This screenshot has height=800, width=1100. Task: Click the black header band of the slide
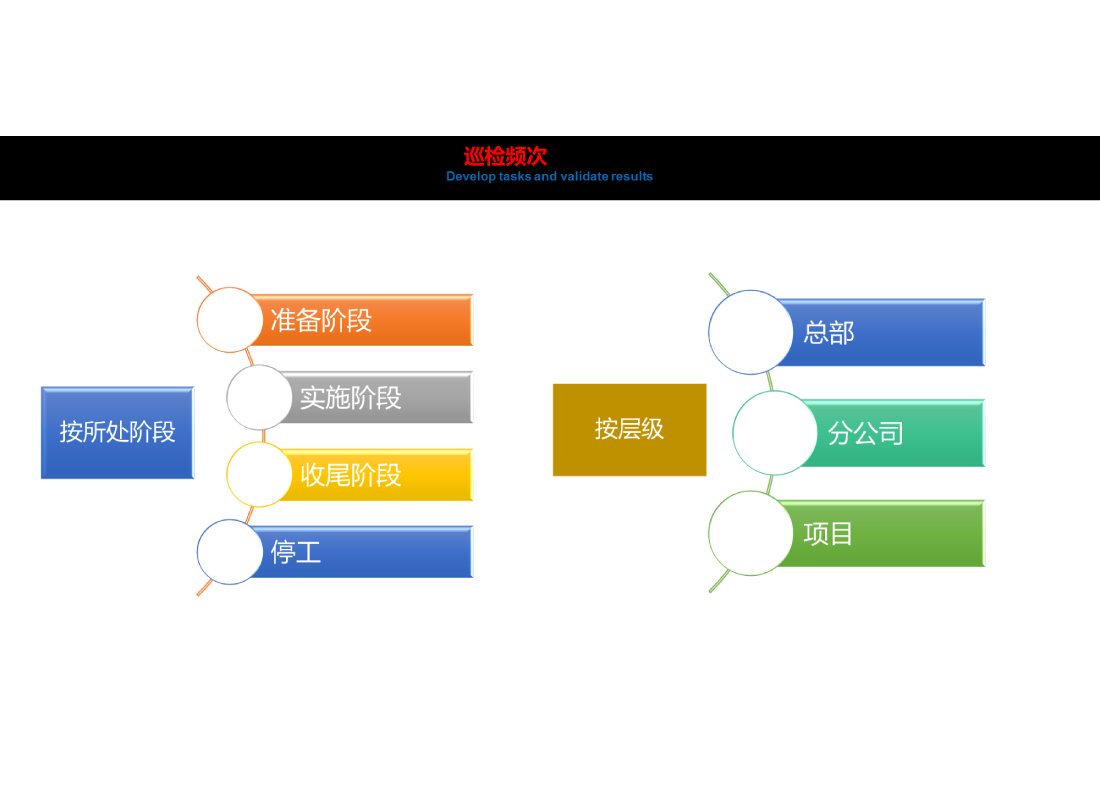point(150,167)
